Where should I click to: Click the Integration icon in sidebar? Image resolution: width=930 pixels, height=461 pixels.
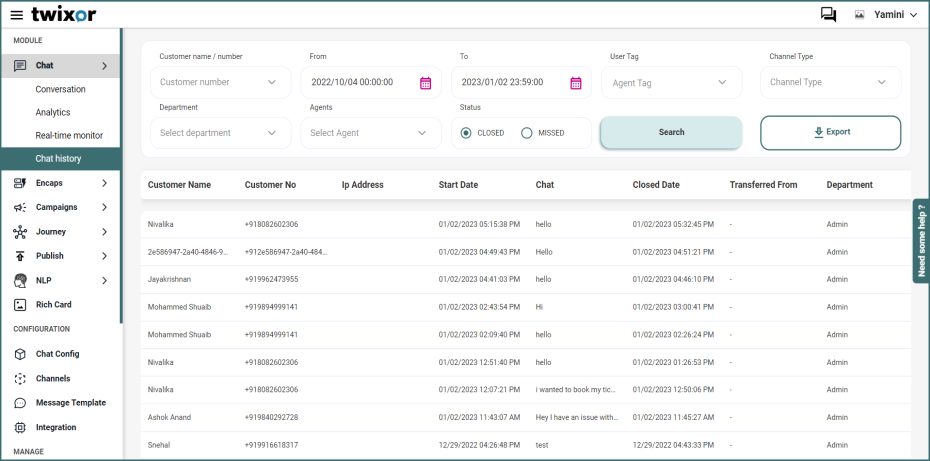[20, 428]
